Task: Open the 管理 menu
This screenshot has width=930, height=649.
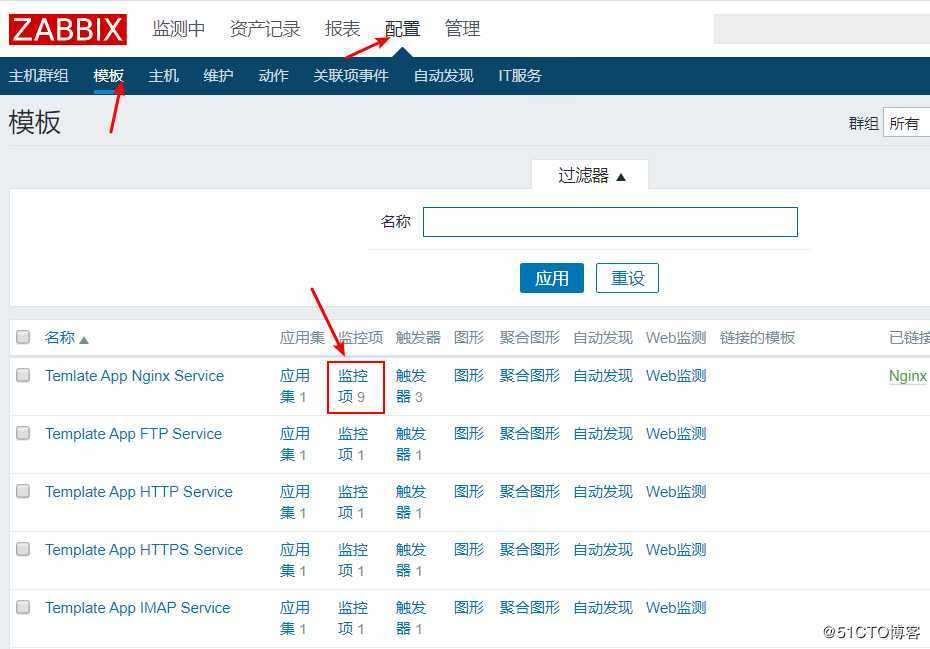Action: pos(462,28)
